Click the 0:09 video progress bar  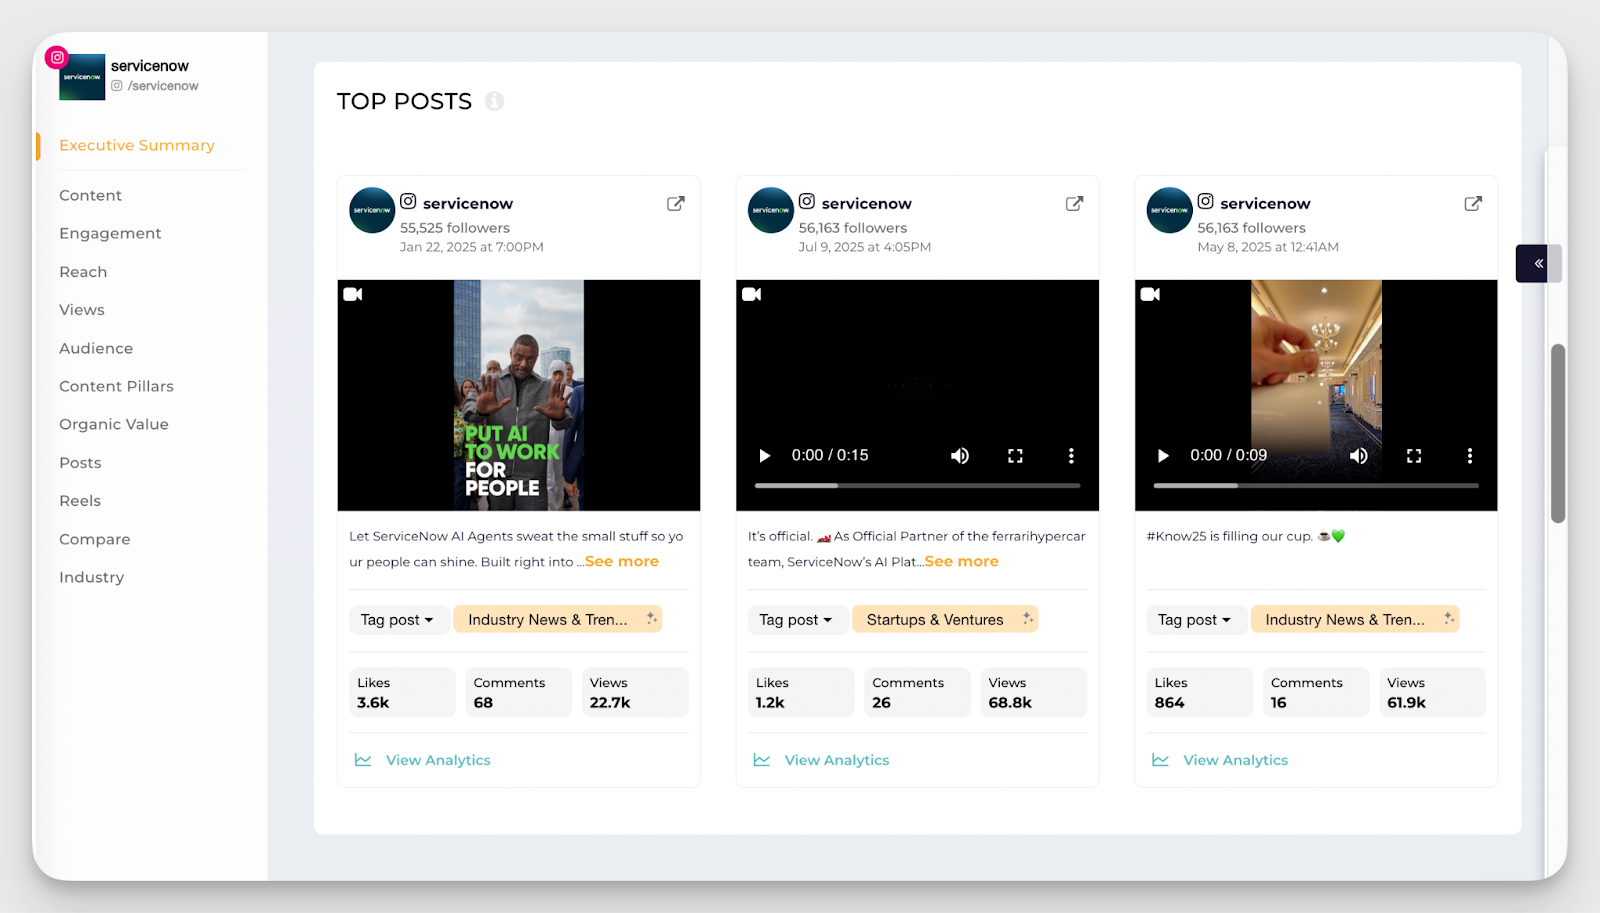pyautogui.click(x=1315, y=486)
